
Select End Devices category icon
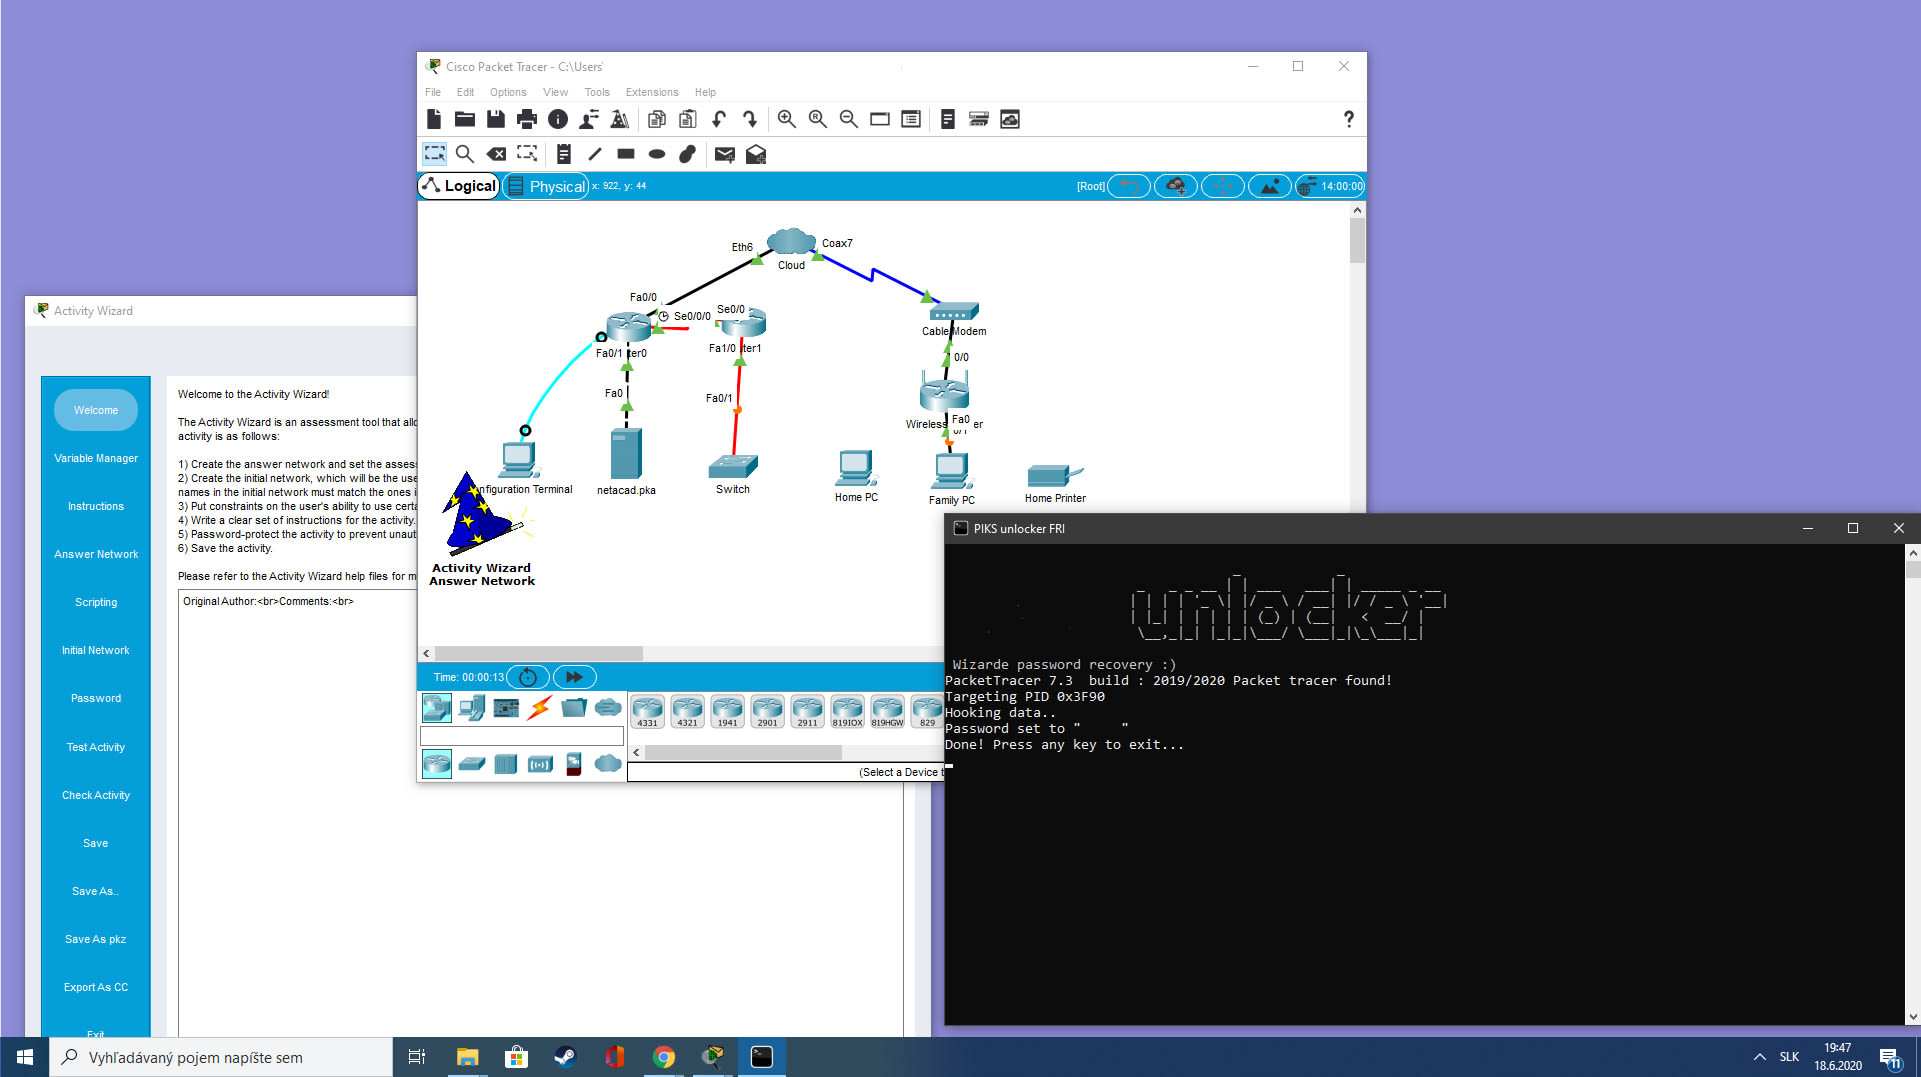tap(472, 708)
